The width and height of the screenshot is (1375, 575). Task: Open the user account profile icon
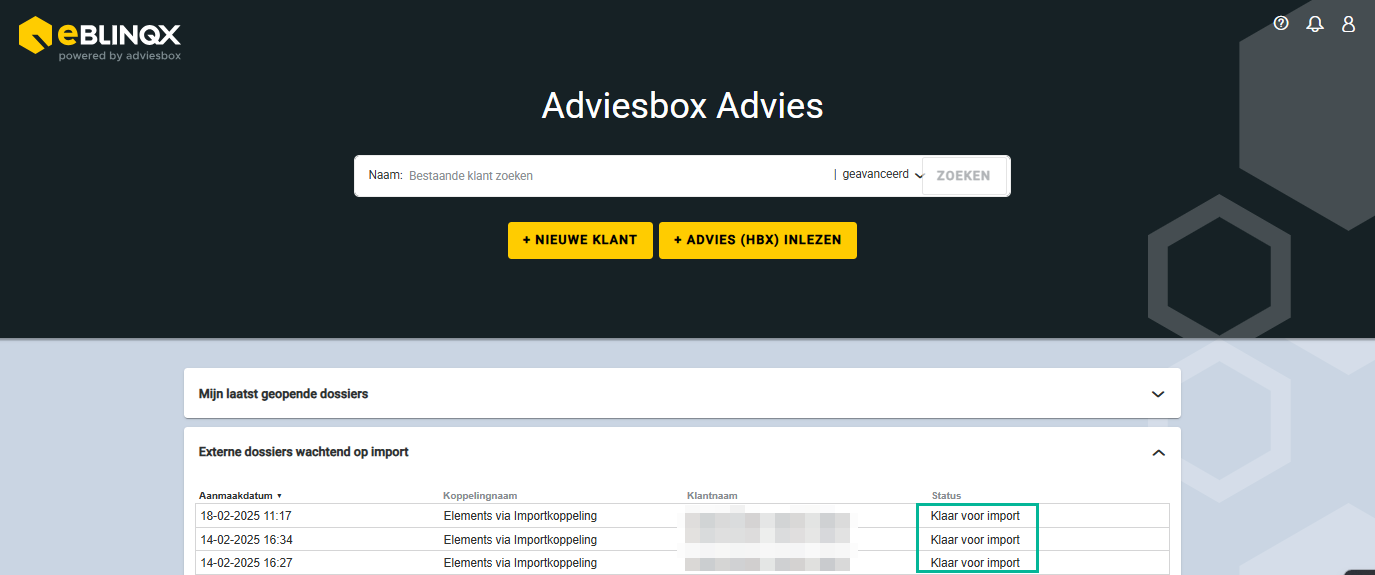1348,24
